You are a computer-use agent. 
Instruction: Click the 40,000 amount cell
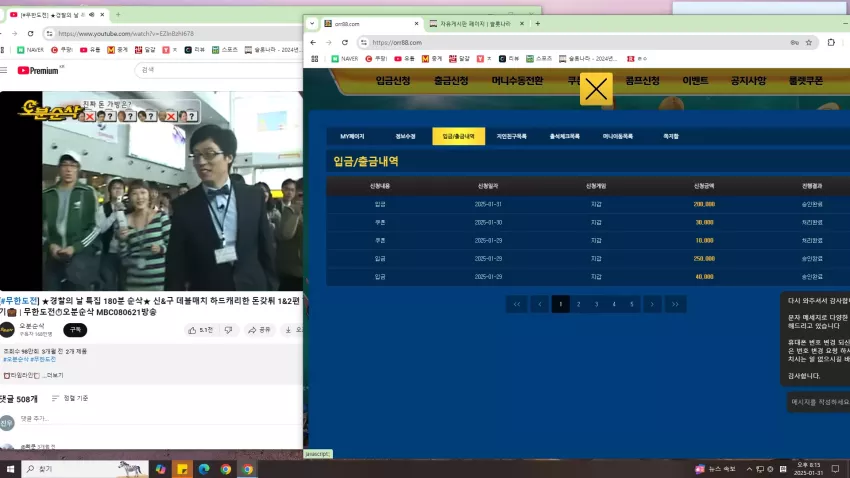tap(704, 276)
